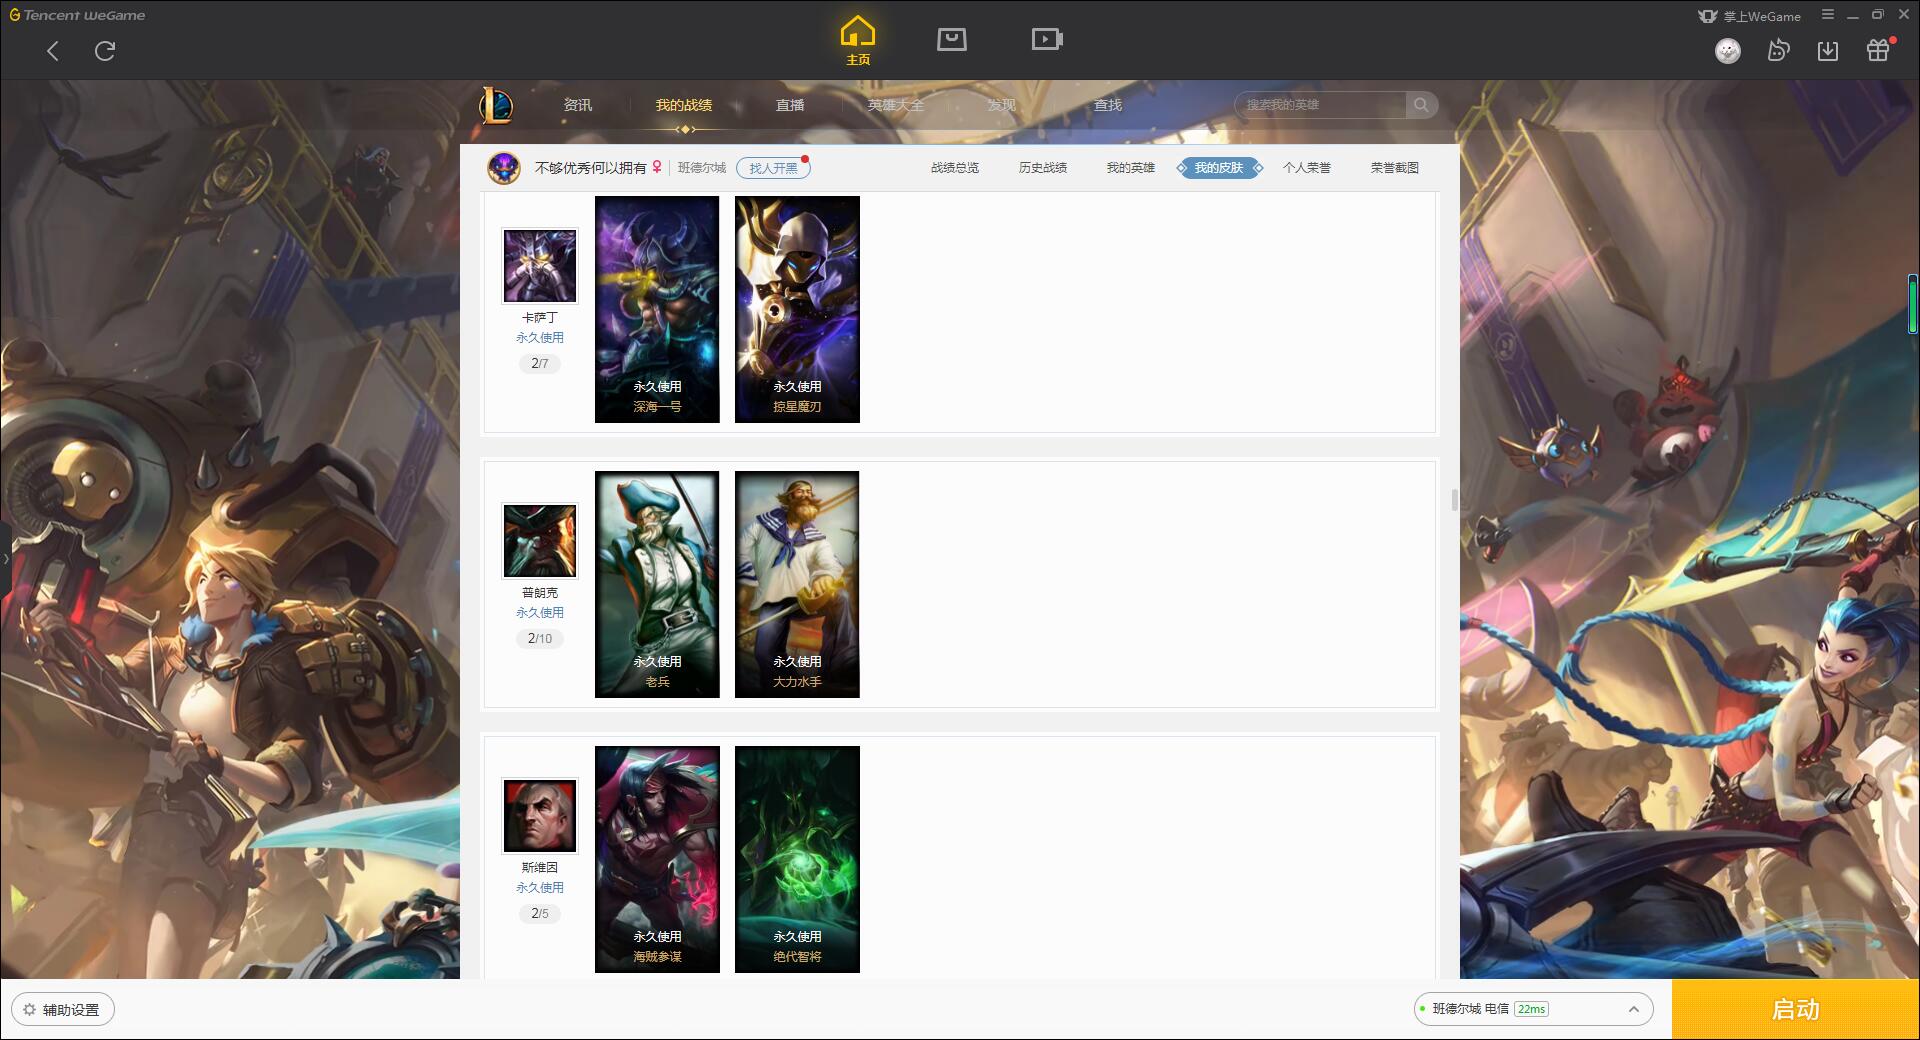Click the summoner profile avatar
The height and width of the screenshot is (1040, 1920).
point(504,168)
